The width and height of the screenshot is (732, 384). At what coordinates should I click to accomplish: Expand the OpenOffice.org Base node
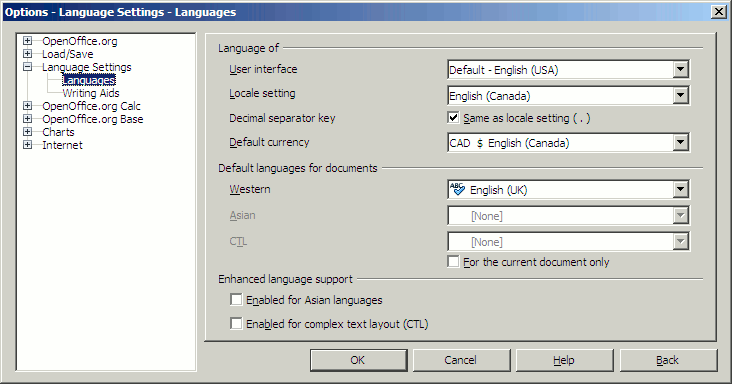coord(28,119)
